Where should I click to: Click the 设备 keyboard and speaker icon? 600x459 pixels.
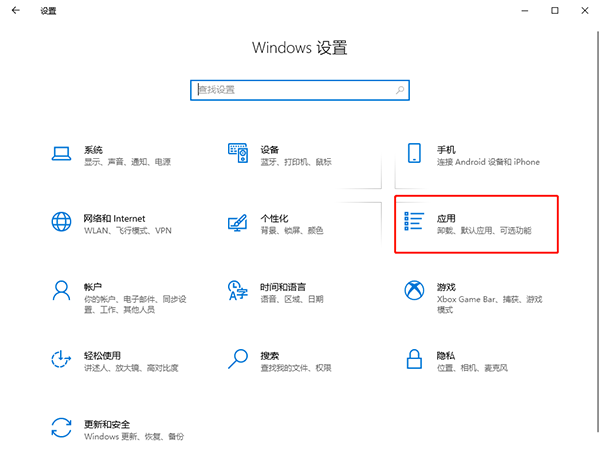238,153
